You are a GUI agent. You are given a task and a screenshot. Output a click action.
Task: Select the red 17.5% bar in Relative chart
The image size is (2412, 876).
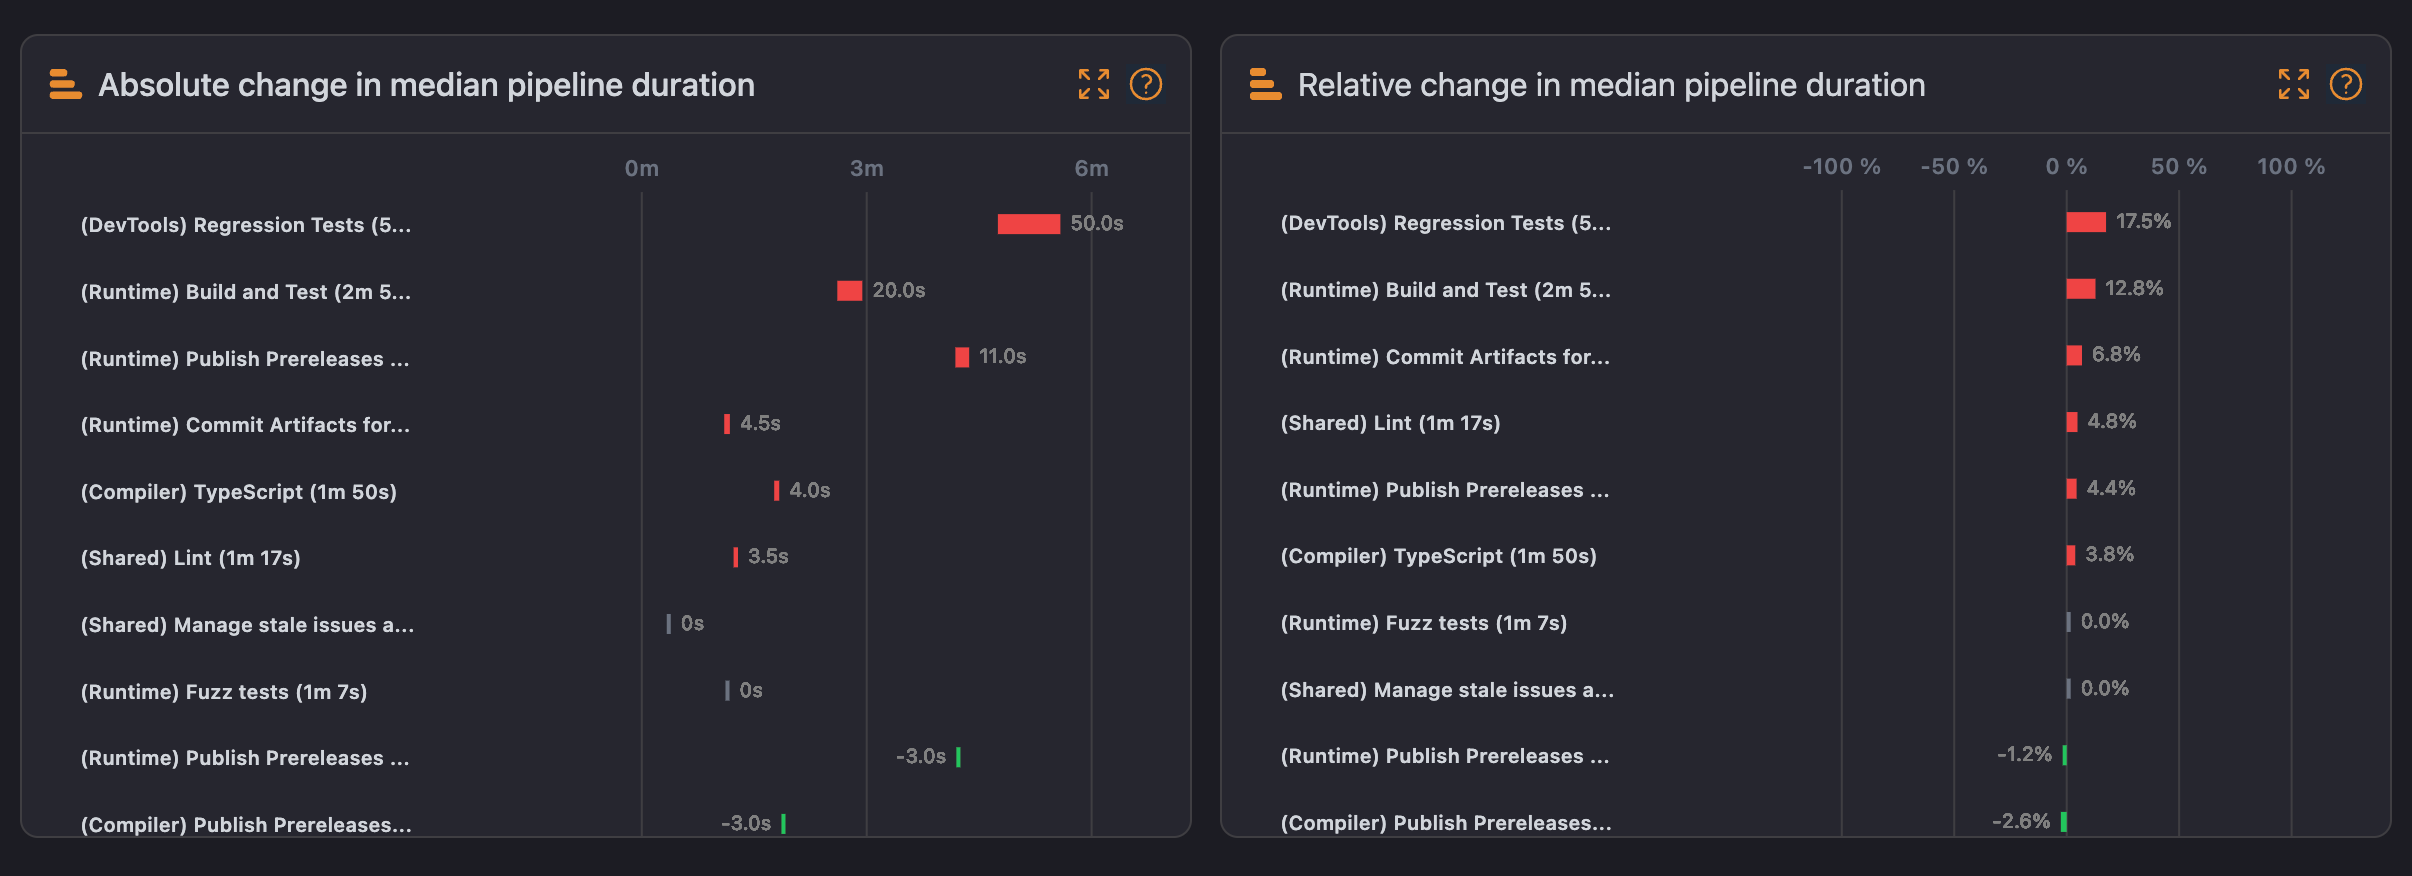click(2086, 222)
